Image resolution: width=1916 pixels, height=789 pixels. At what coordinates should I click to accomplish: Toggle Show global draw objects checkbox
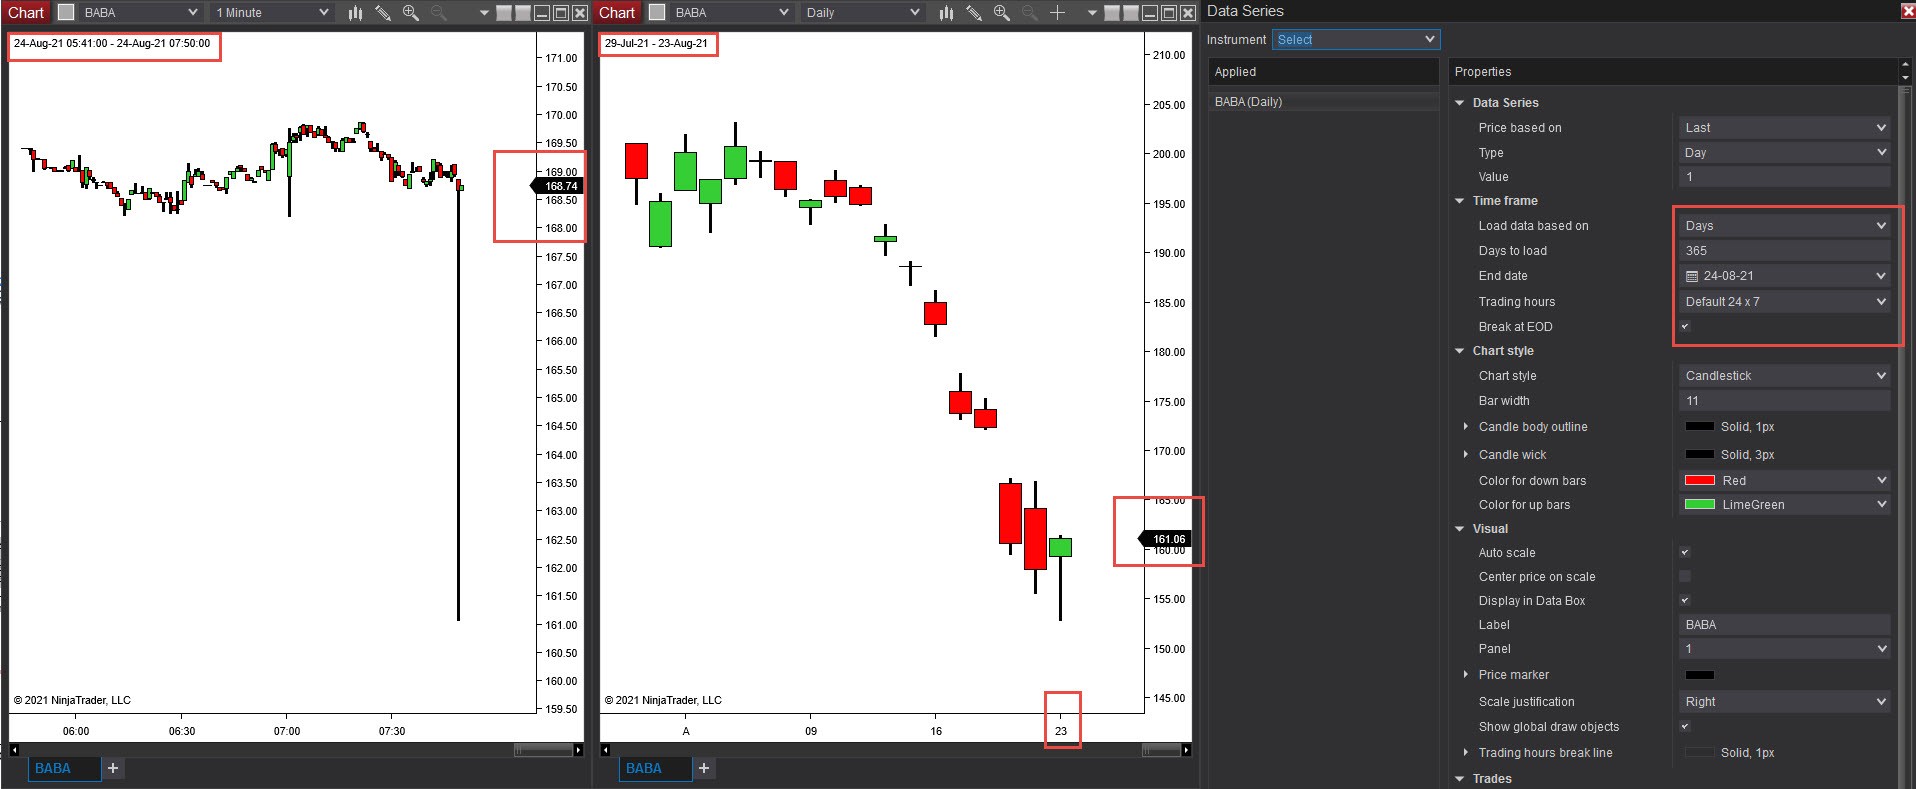(x=1685, y=727)
